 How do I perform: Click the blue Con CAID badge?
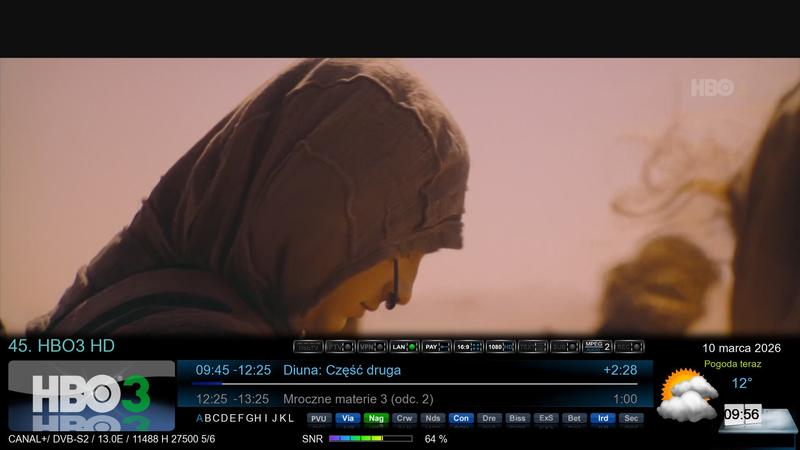point(461,419)
